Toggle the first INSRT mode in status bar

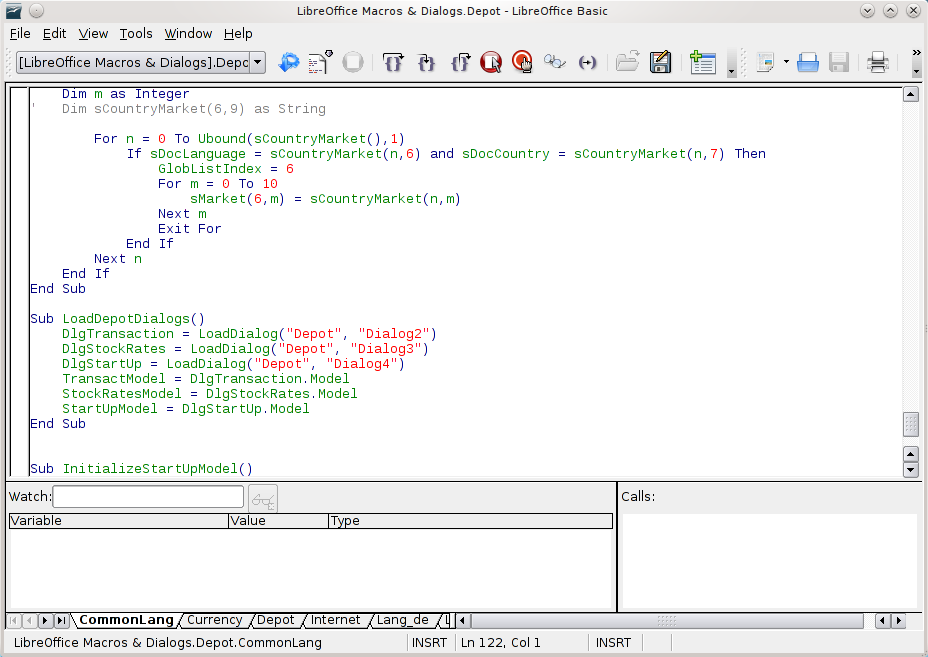tap(430, 643)
